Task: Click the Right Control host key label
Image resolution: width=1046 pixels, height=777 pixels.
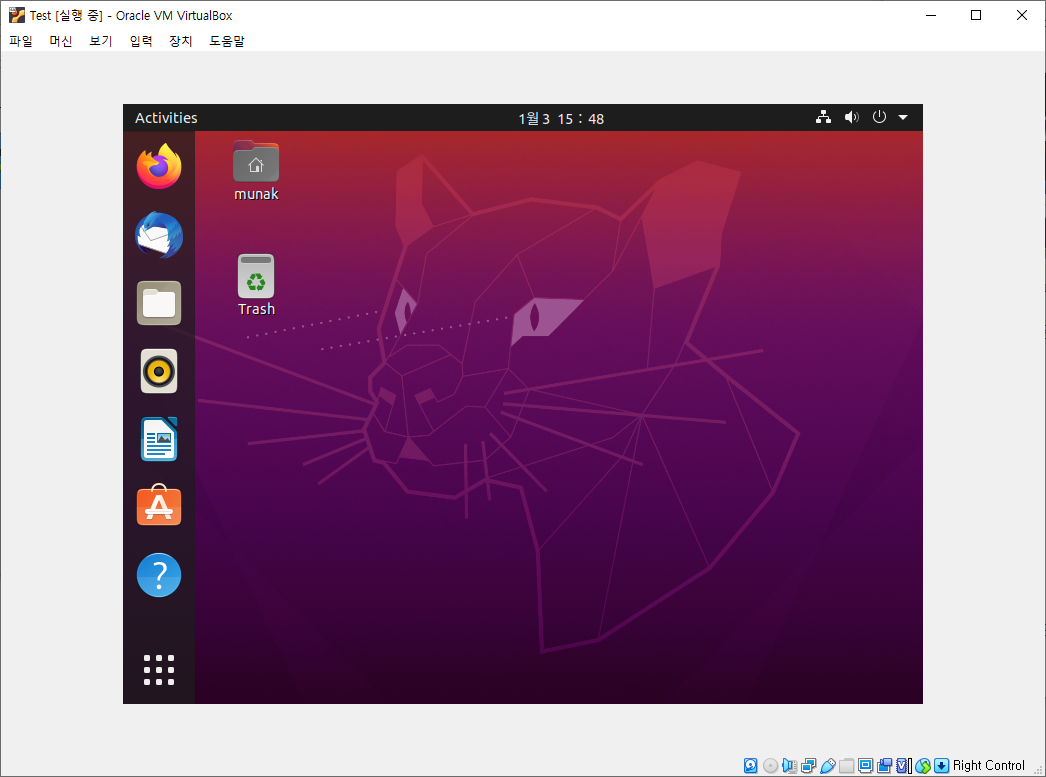Action: pos(989,766)
